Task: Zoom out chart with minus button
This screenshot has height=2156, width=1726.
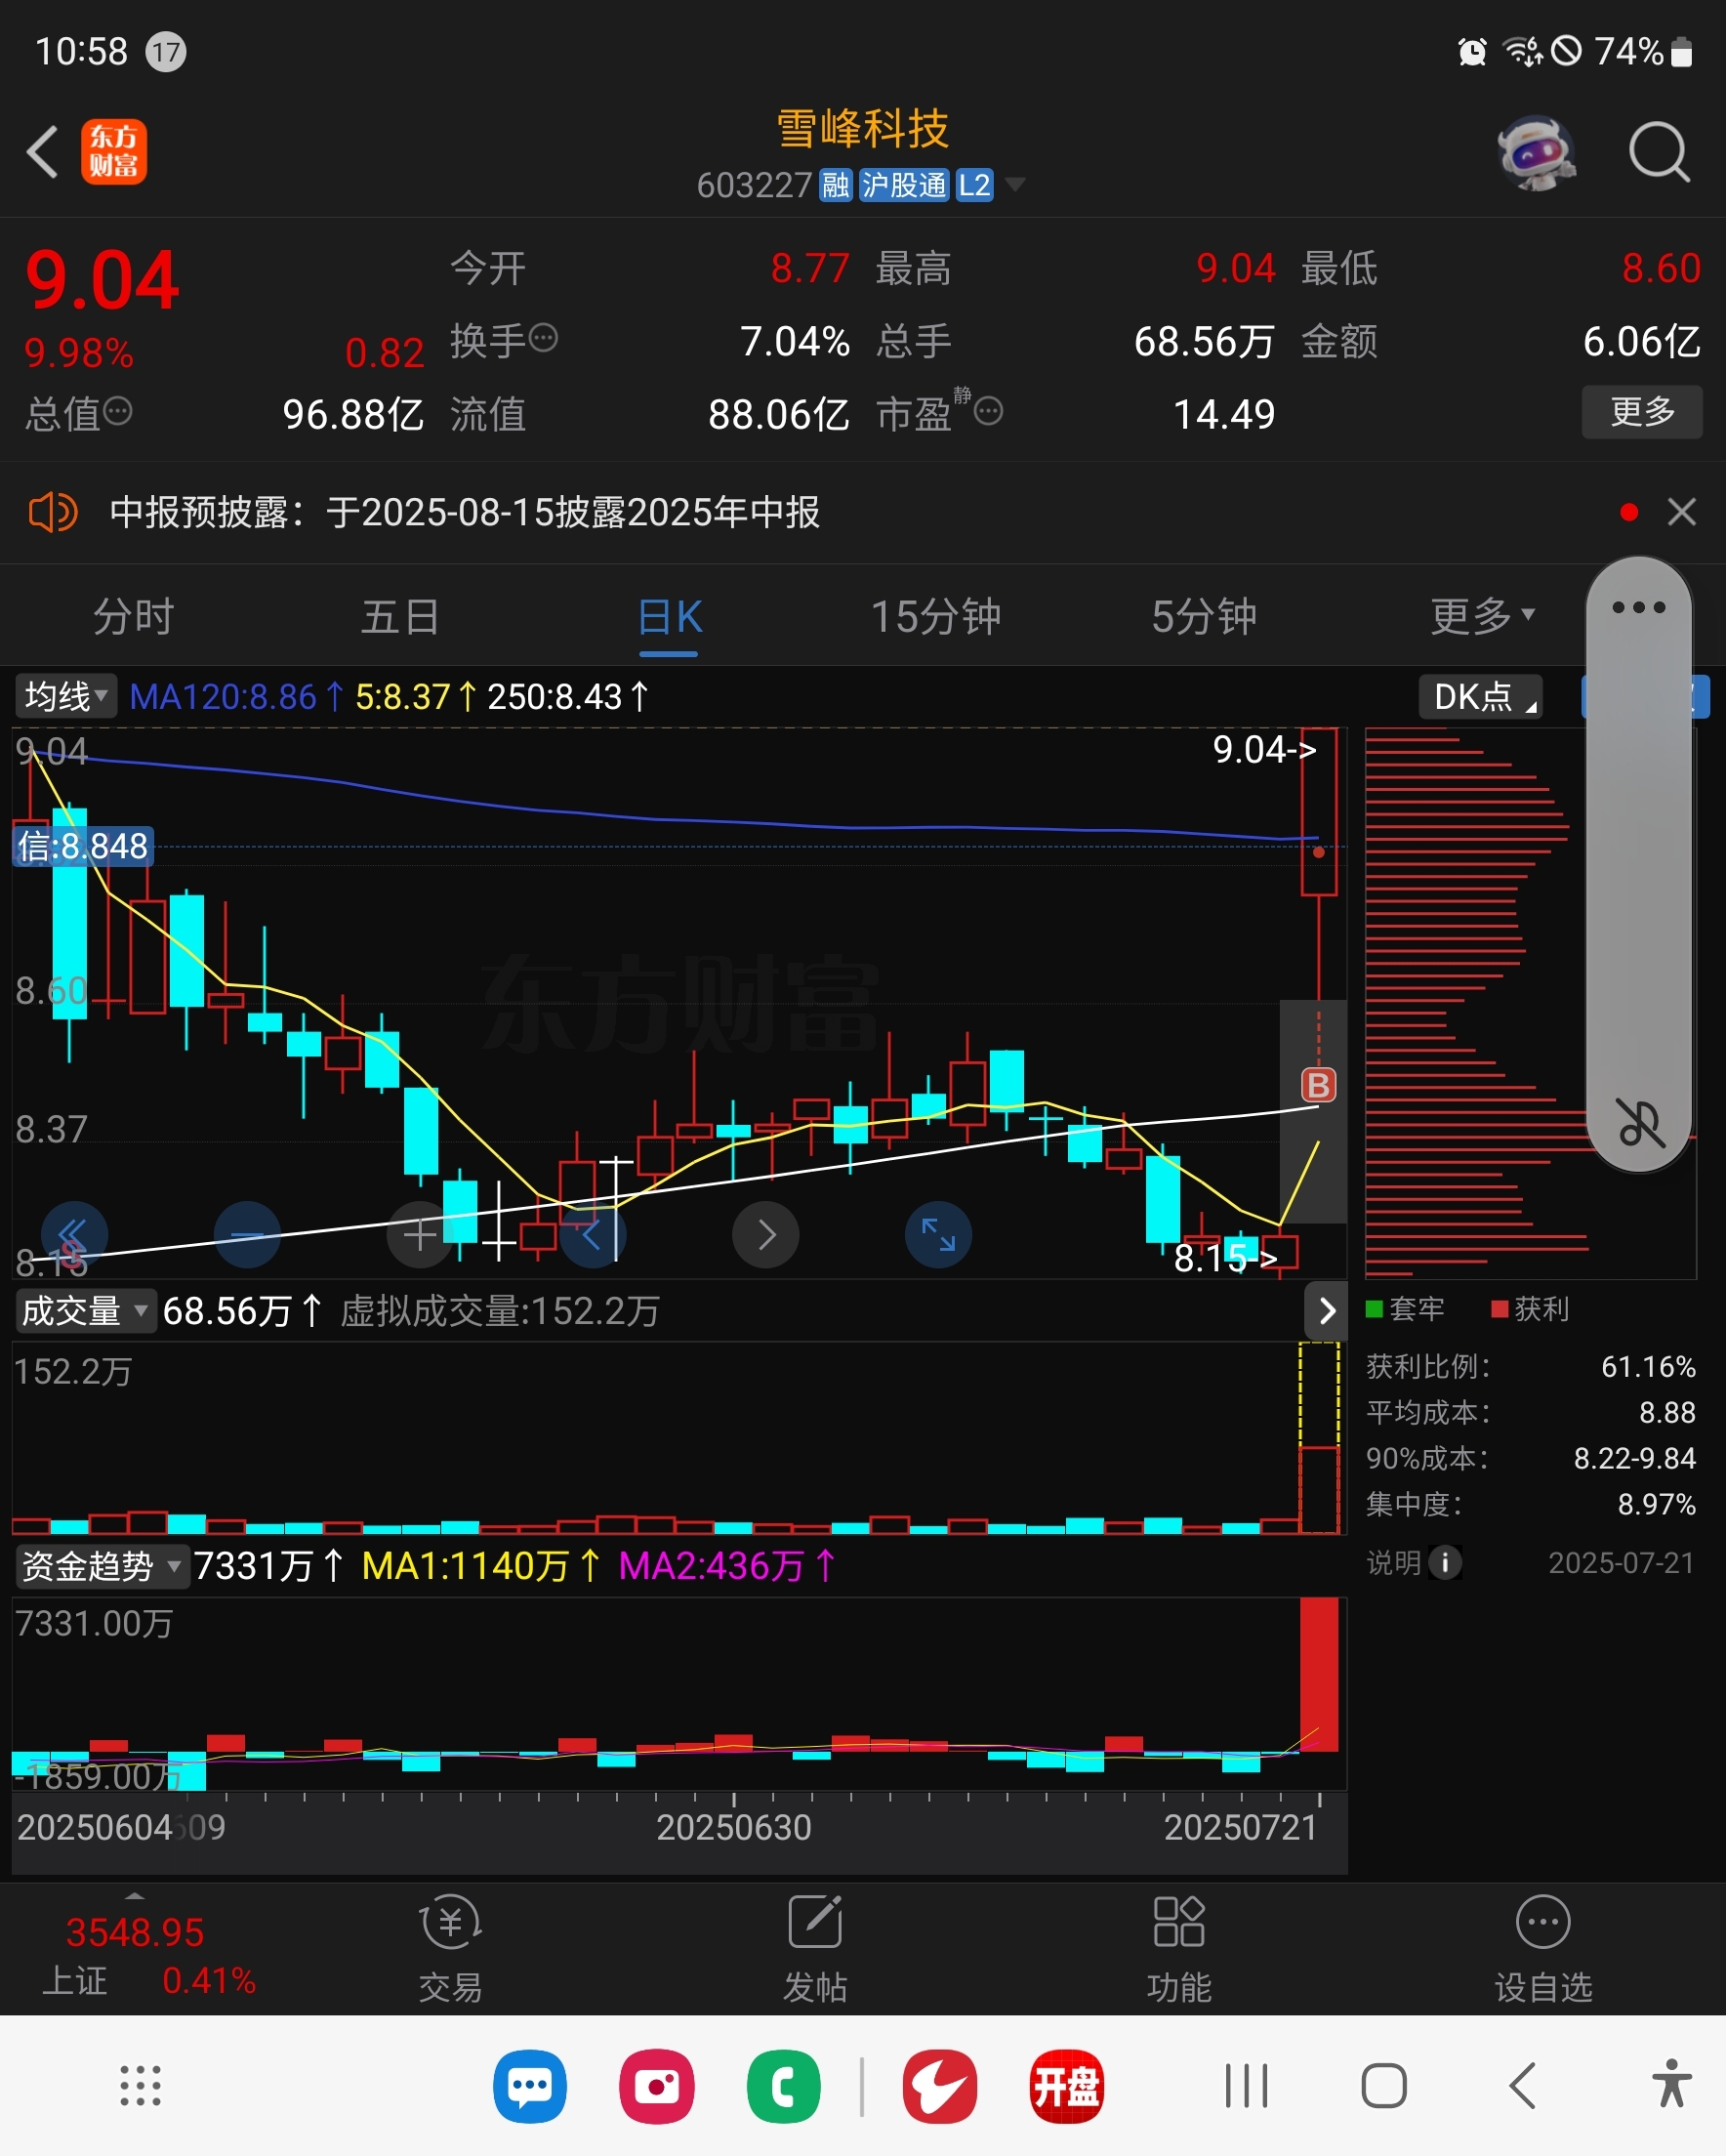Action: coord(247,1235)
